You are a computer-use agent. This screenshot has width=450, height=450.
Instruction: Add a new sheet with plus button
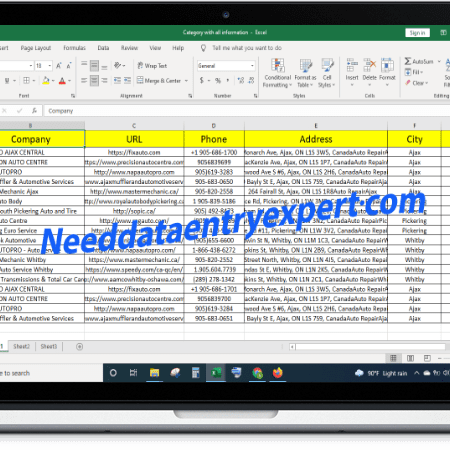coord(79,347)
